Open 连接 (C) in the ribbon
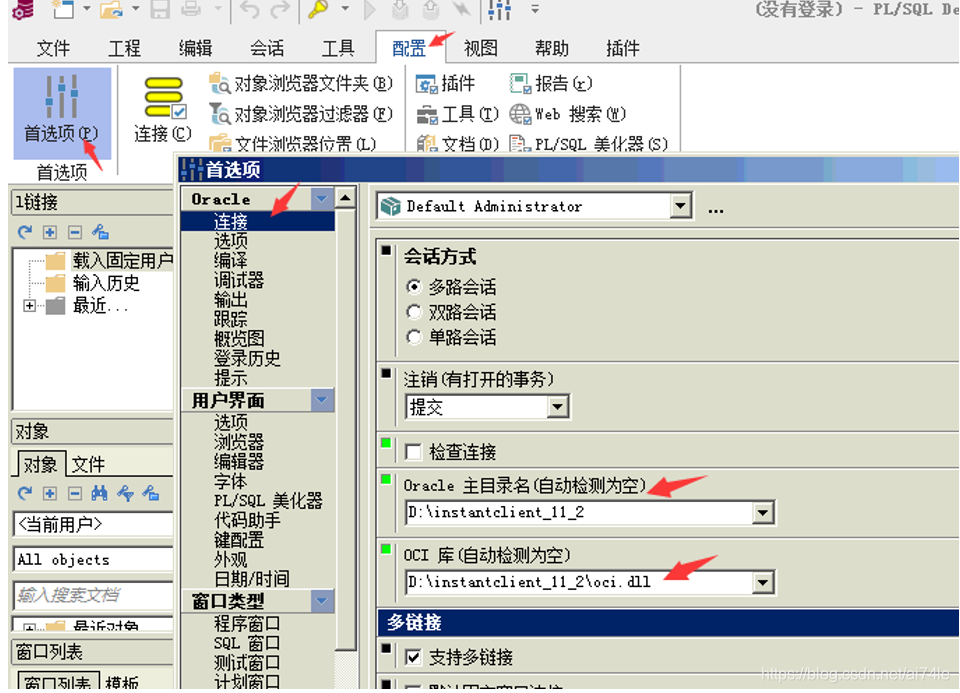The height and width of the screenshot is (693, 960). coord(163,110)
